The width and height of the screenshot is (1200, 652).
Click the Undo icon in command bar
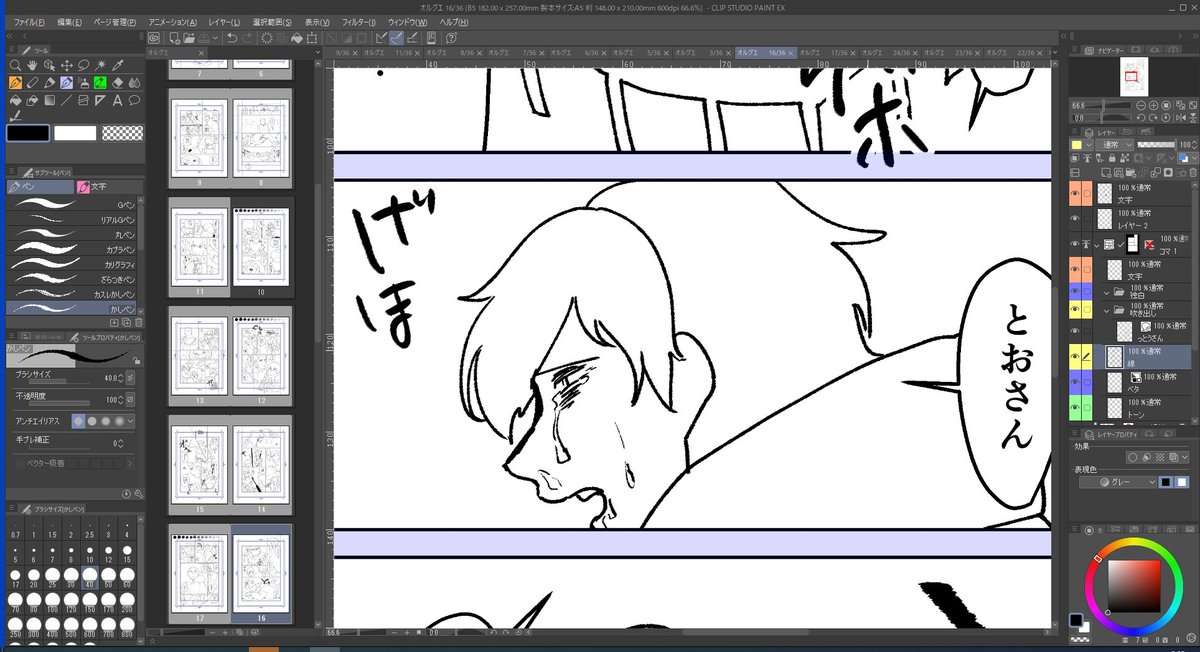coord(232,38)
